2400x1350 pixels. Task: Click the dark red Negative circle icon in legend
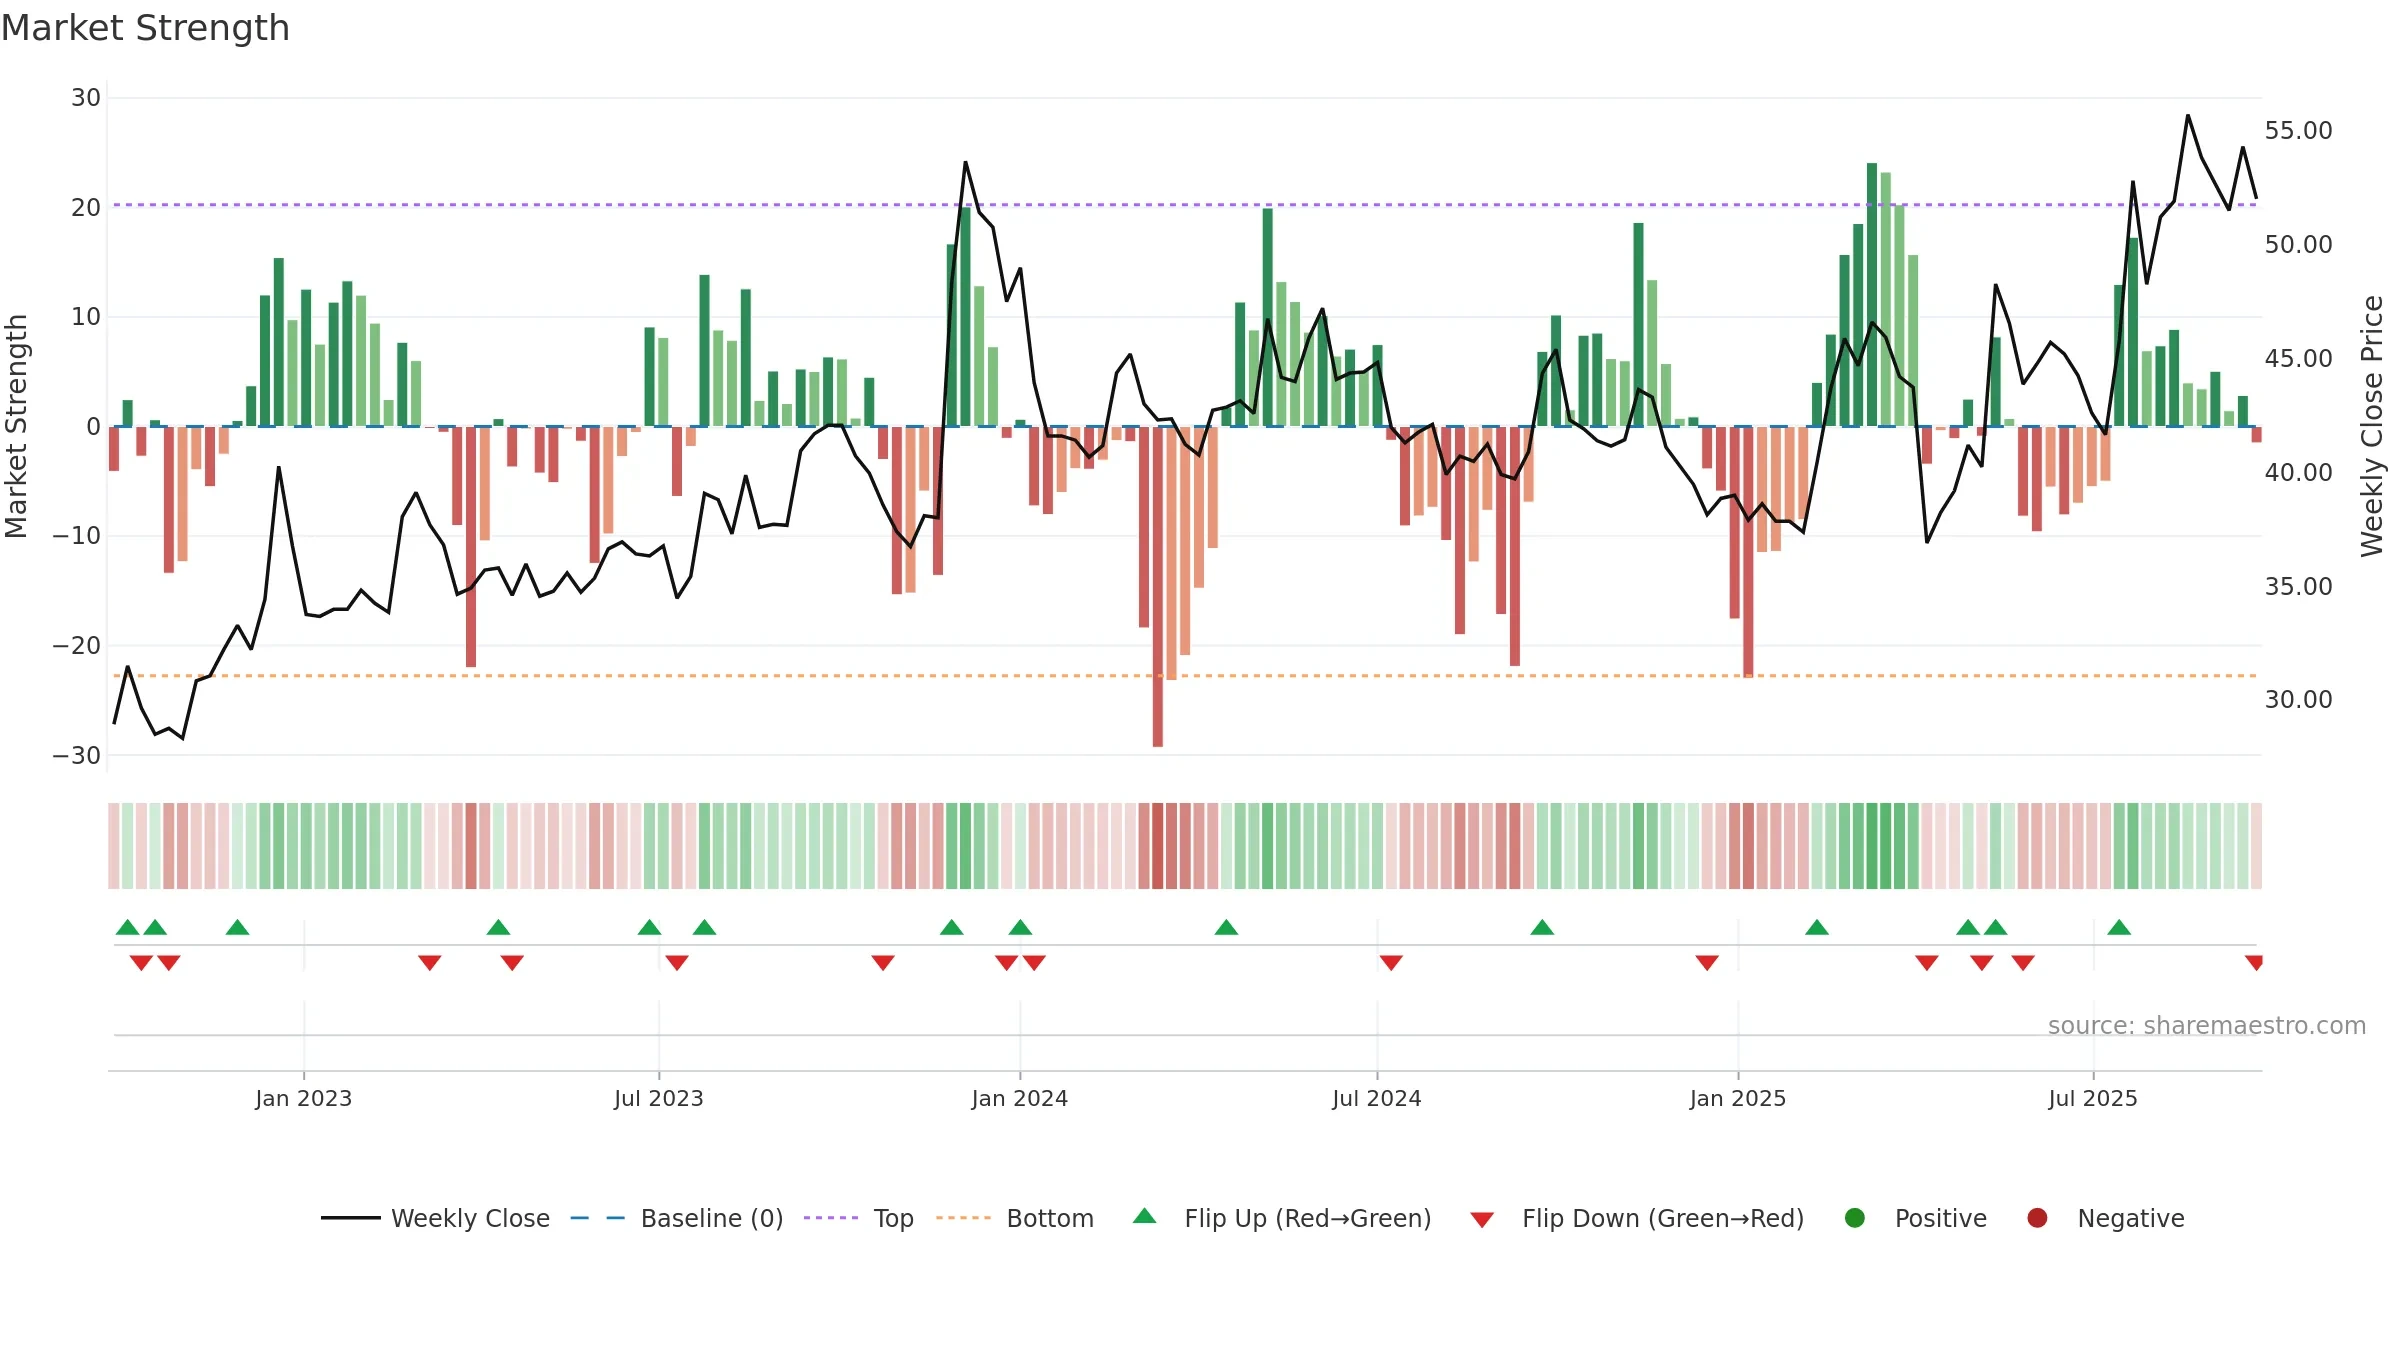pyautogui.click(x=2037, y=1218)
